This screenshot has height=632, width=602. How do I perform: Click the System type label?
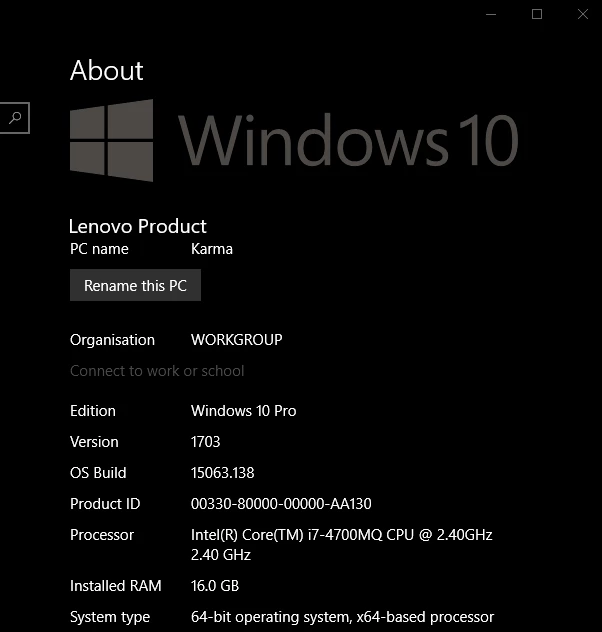click(110, 617)
